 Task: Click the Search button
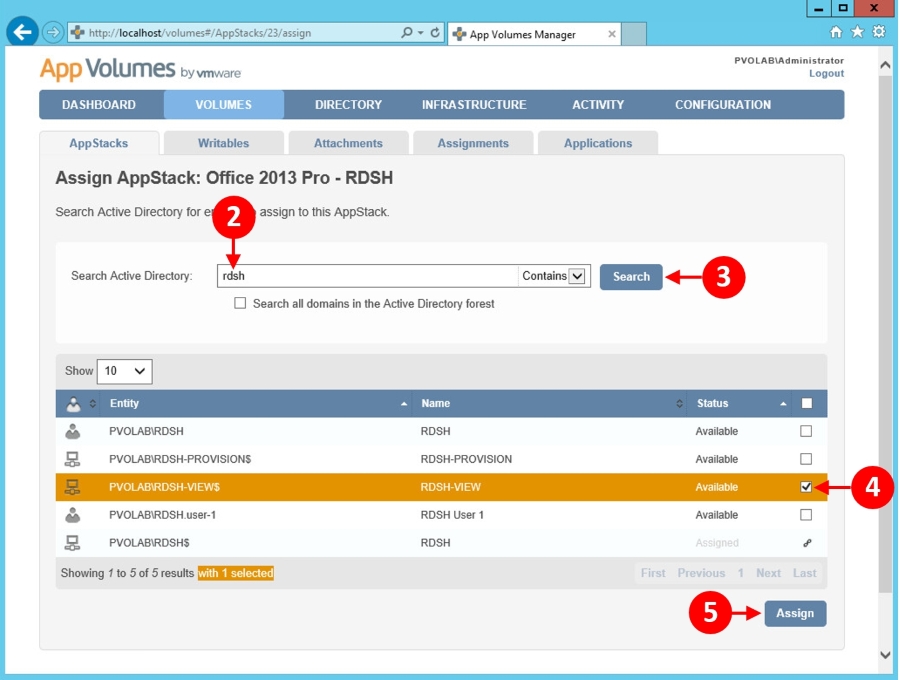[x=631, y=277]
